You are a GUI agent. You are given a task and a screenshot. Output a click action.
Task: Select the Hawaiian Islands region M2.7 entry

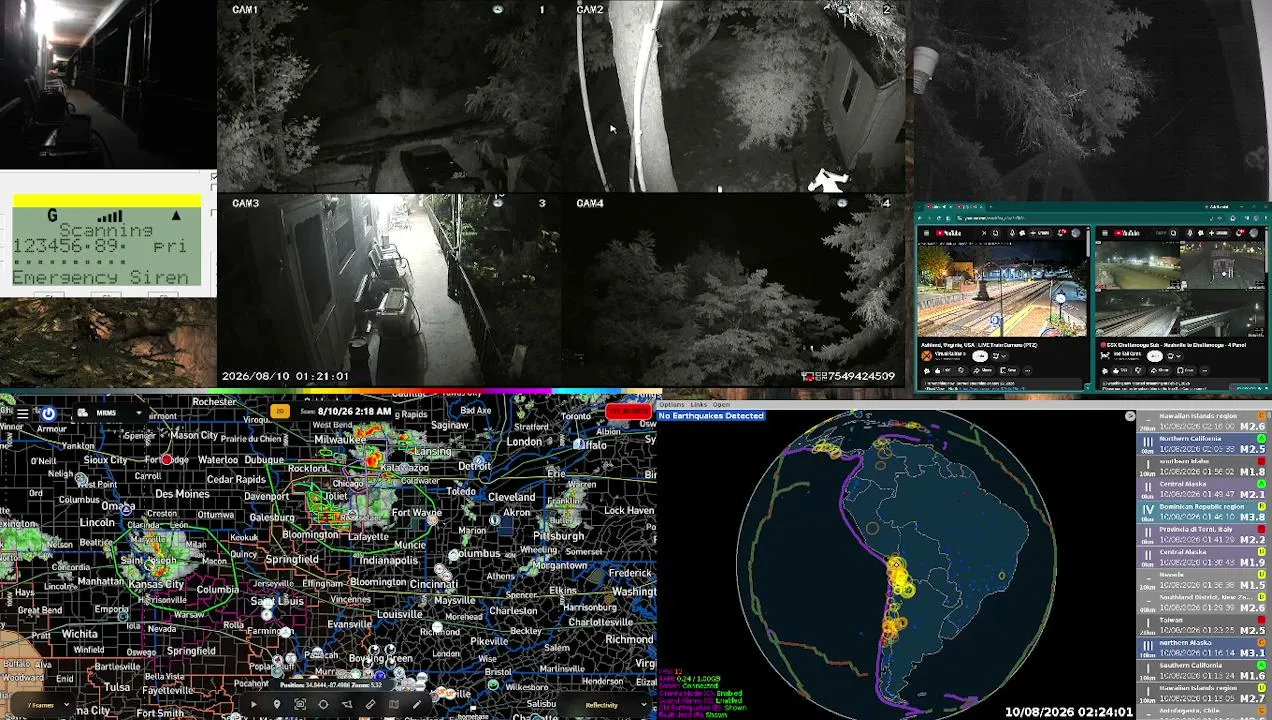pyautogui.click(x=1203, y=693)
